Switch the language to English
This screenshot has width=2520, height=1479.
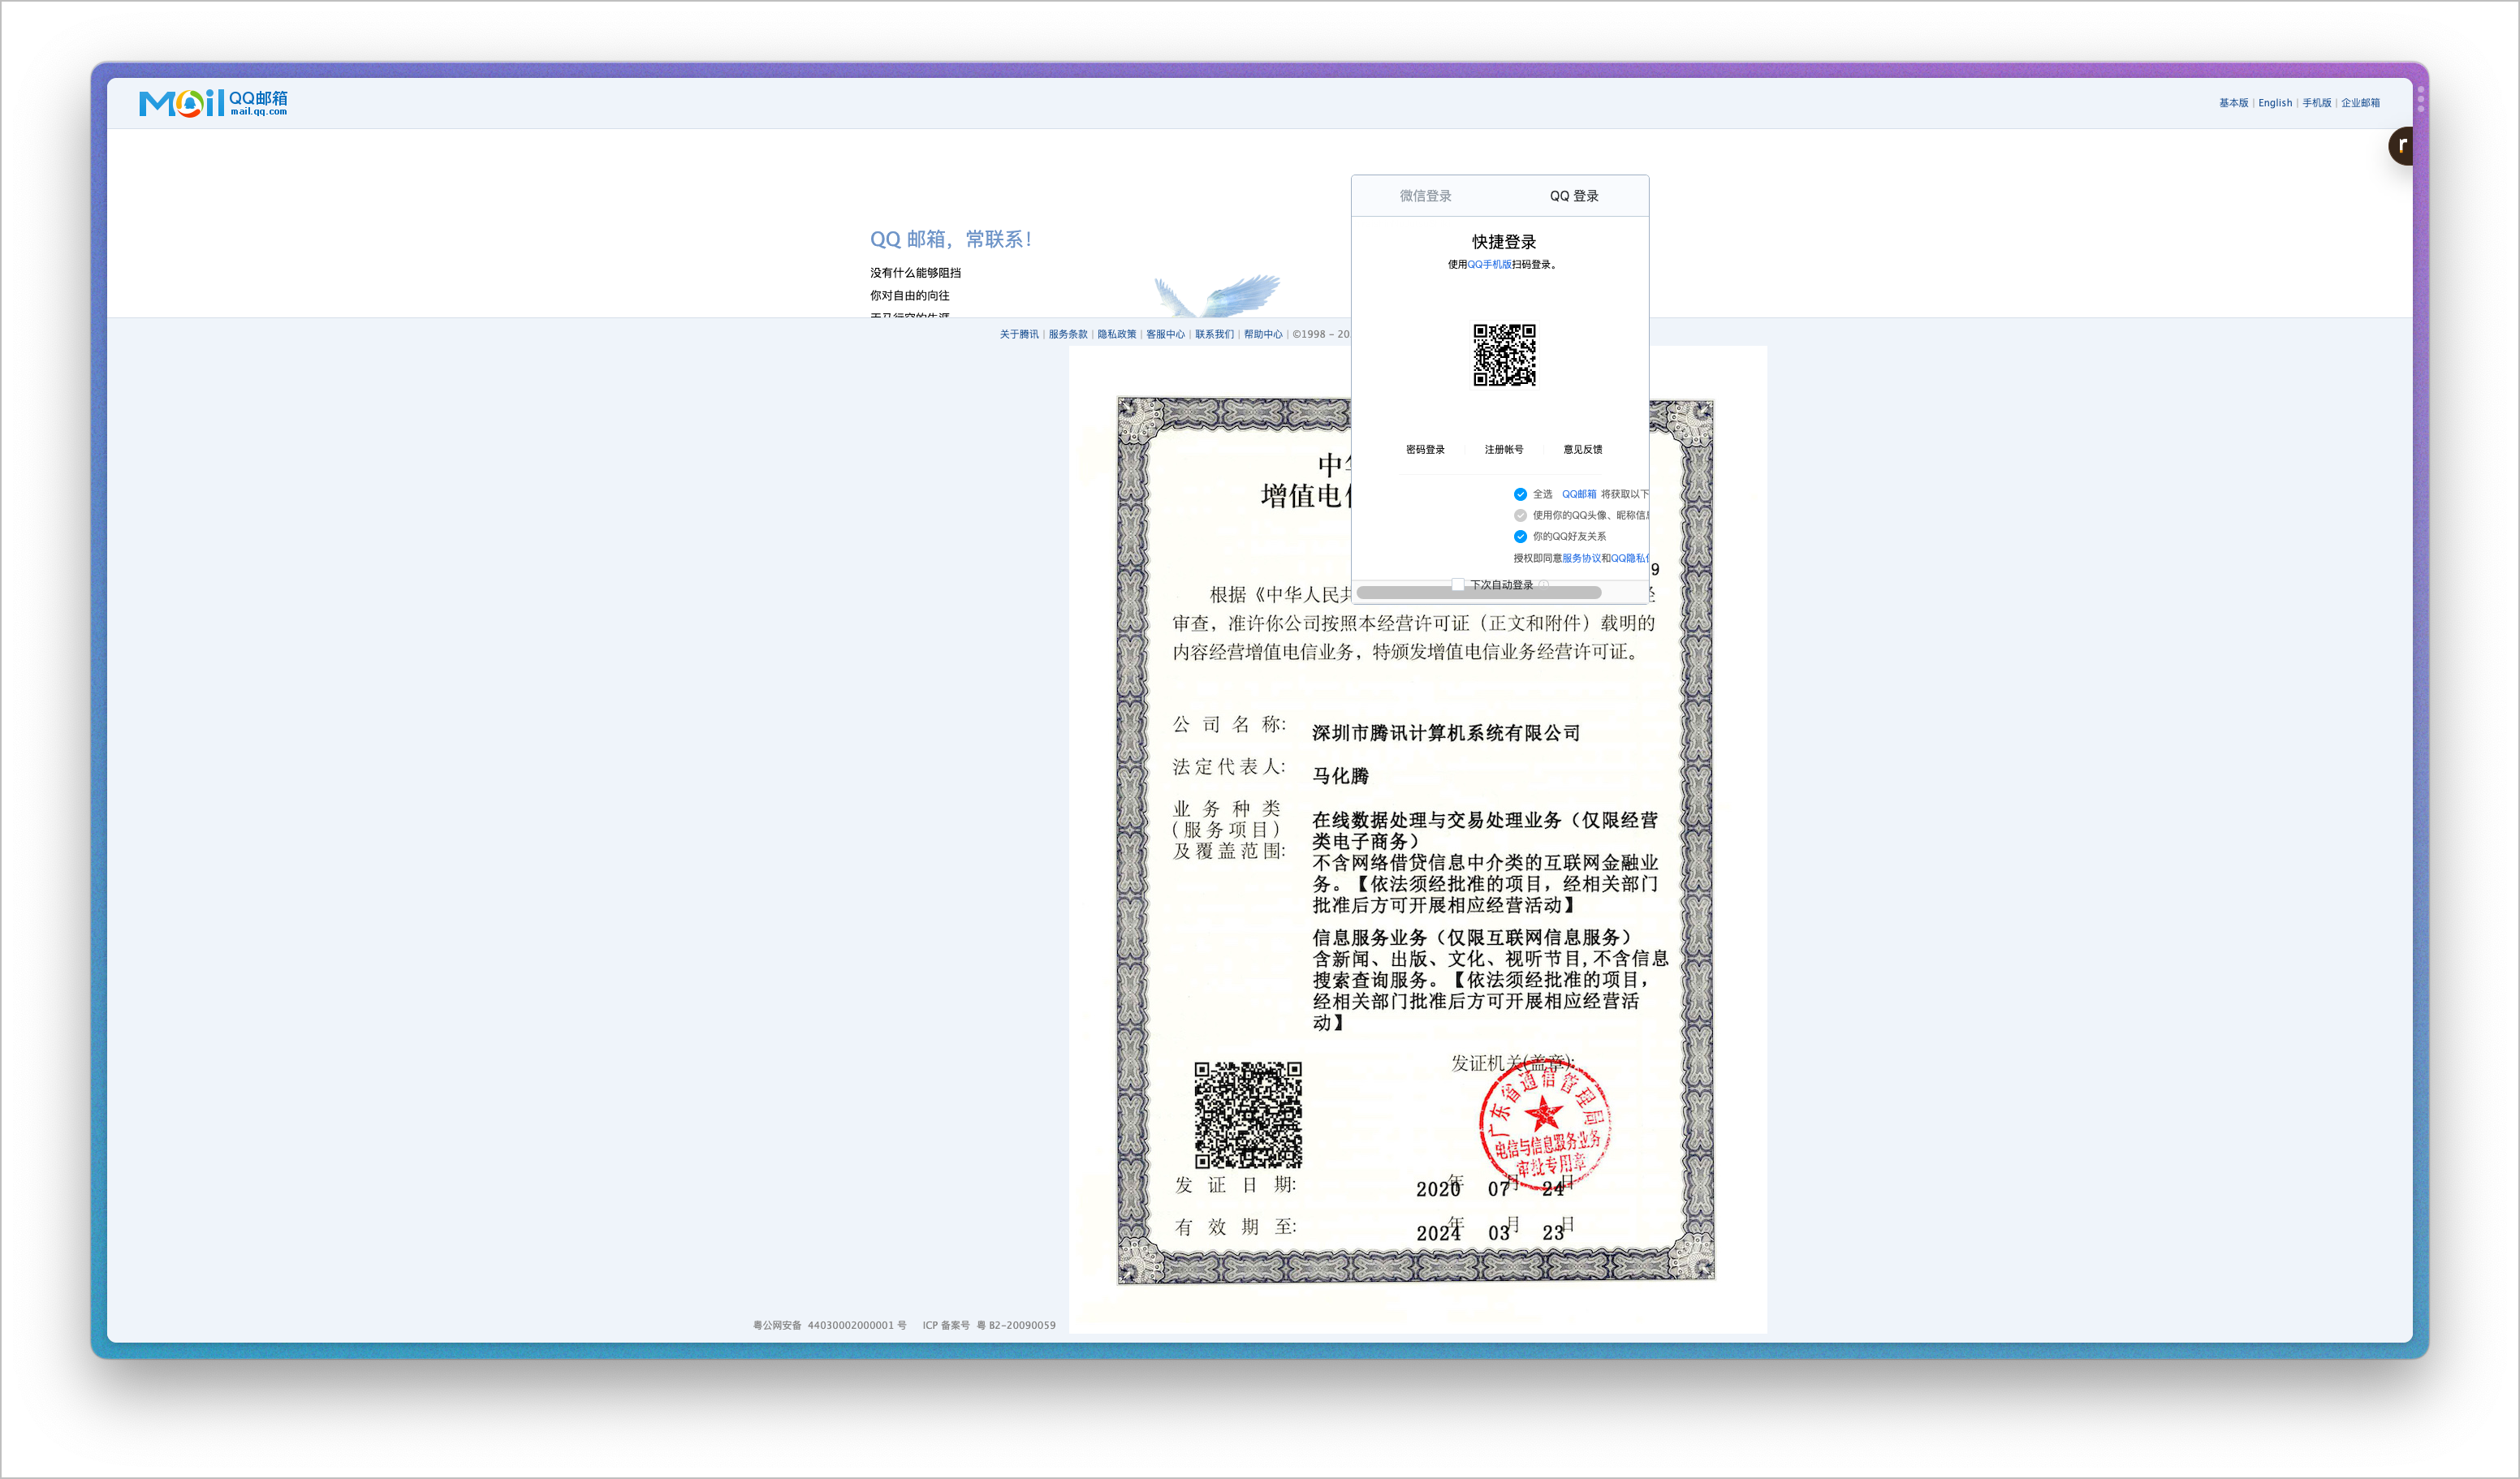(2275, 103)
